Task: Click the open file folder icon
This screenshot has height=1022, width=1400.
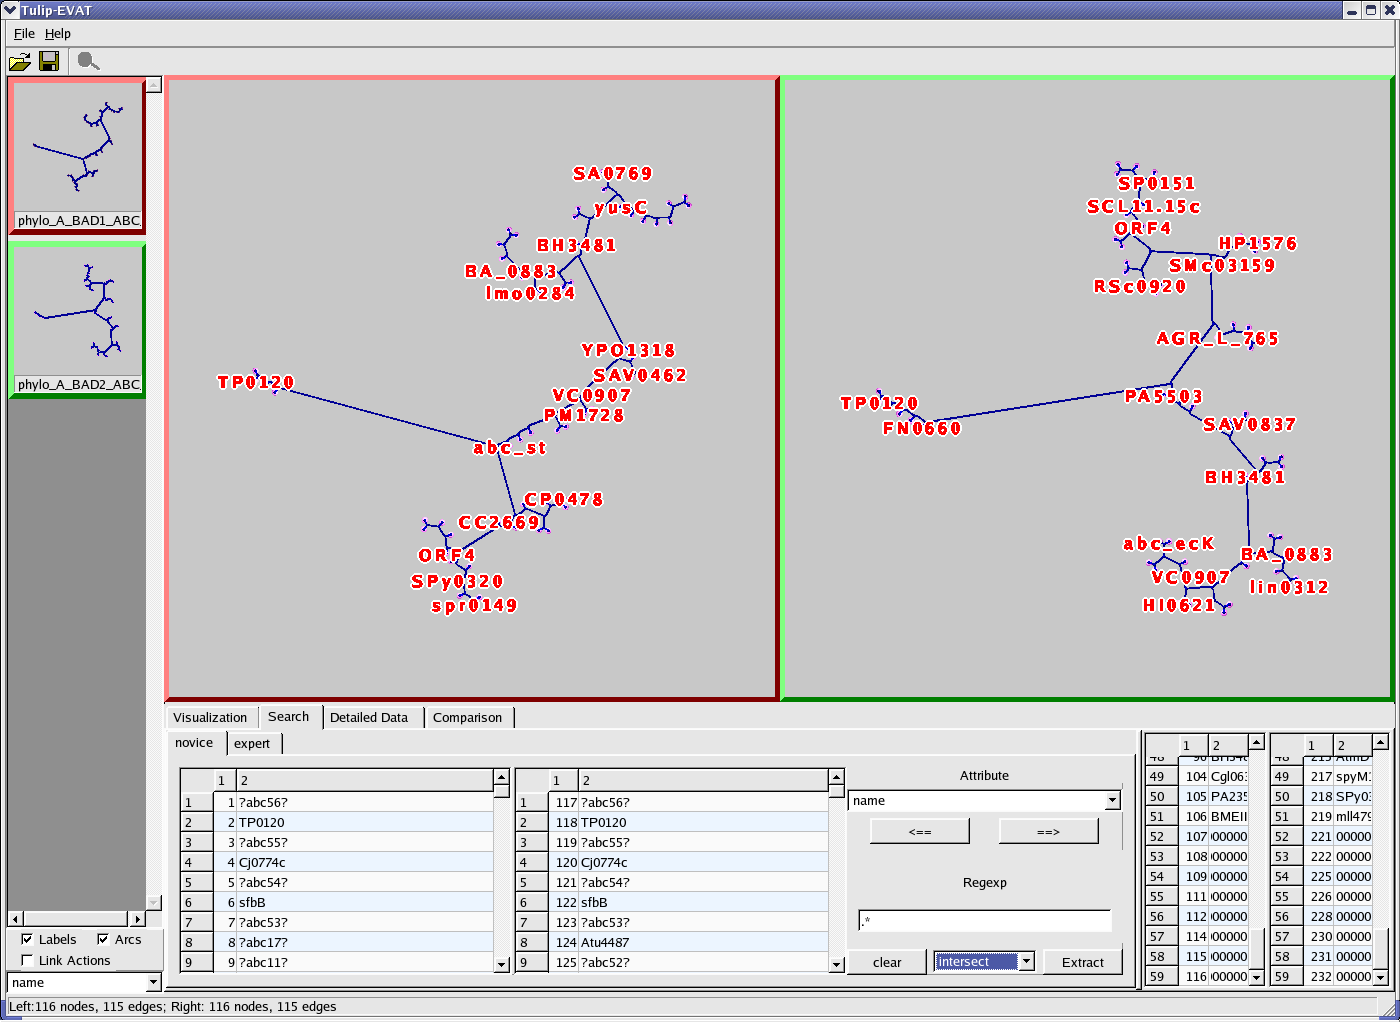Action: tap(19, 62)
